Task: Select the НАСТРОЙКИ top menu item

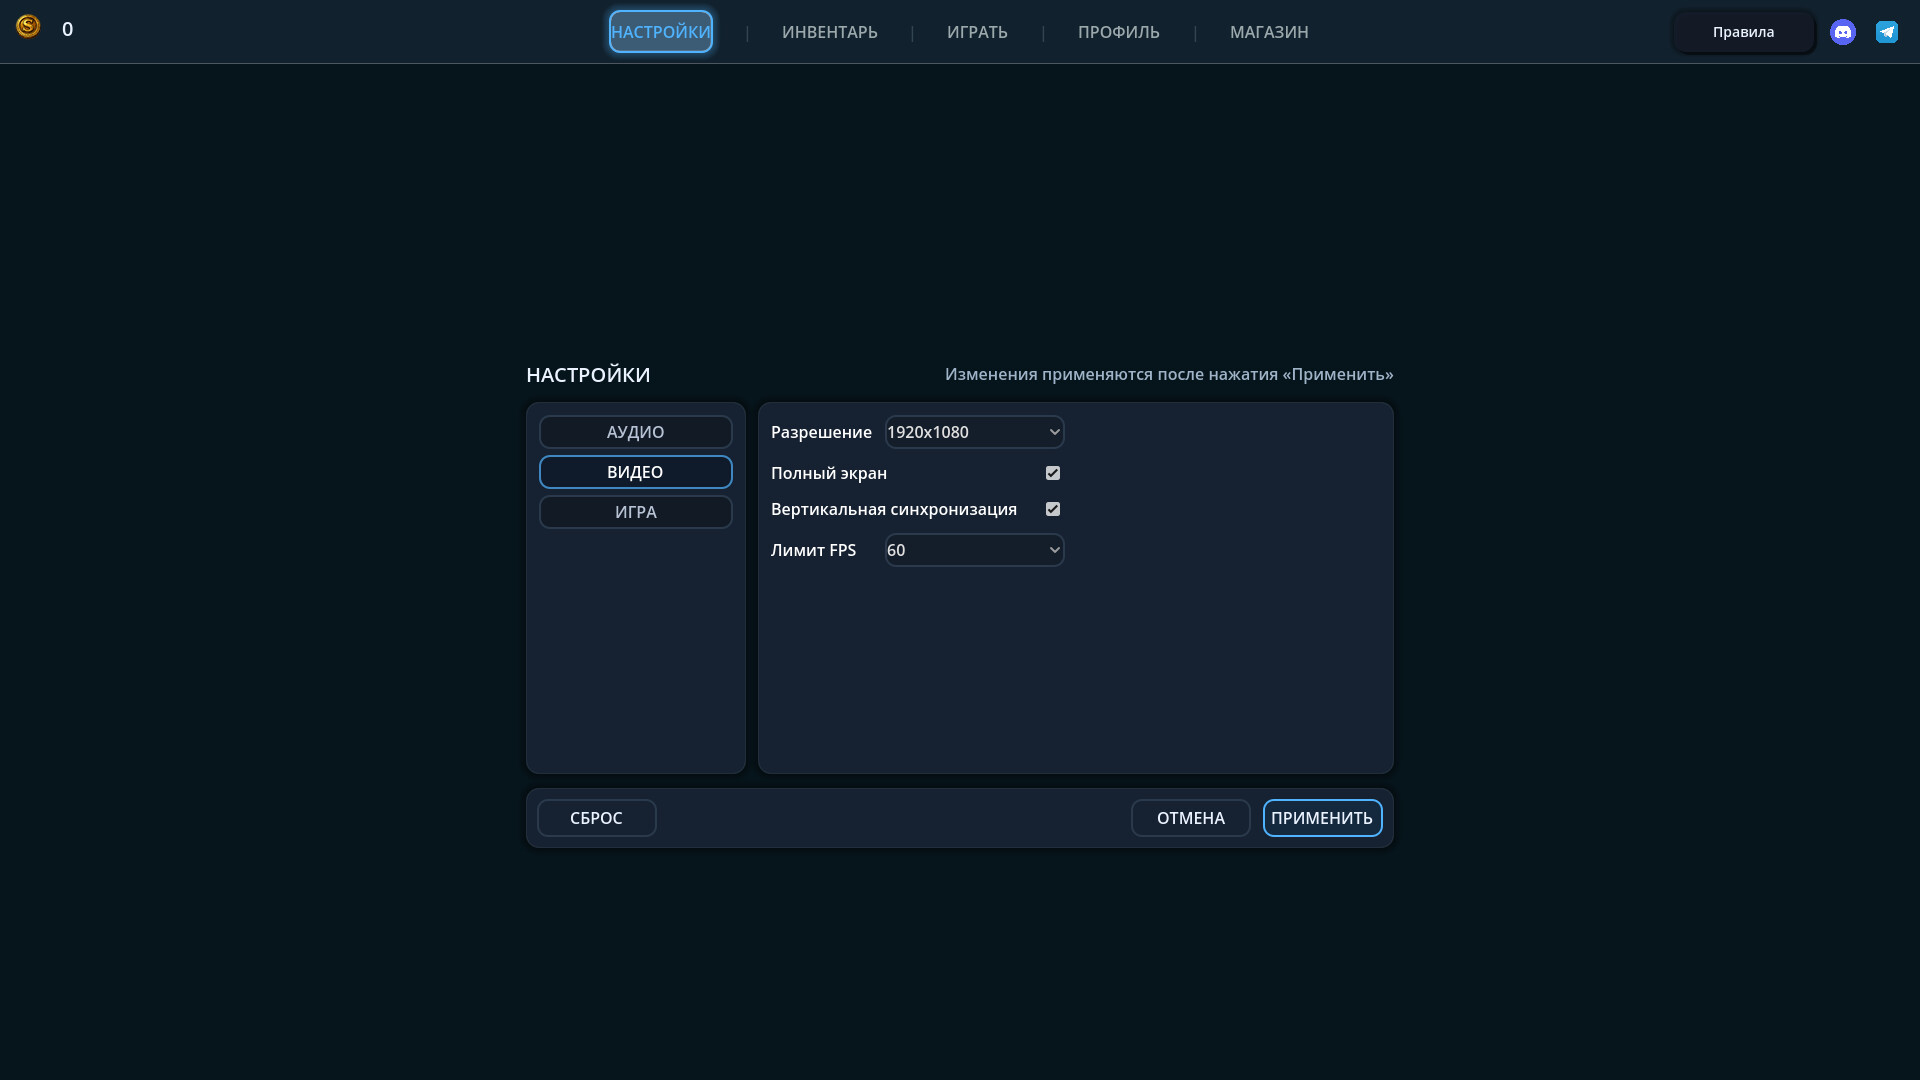Action: [x=661, y=32]
